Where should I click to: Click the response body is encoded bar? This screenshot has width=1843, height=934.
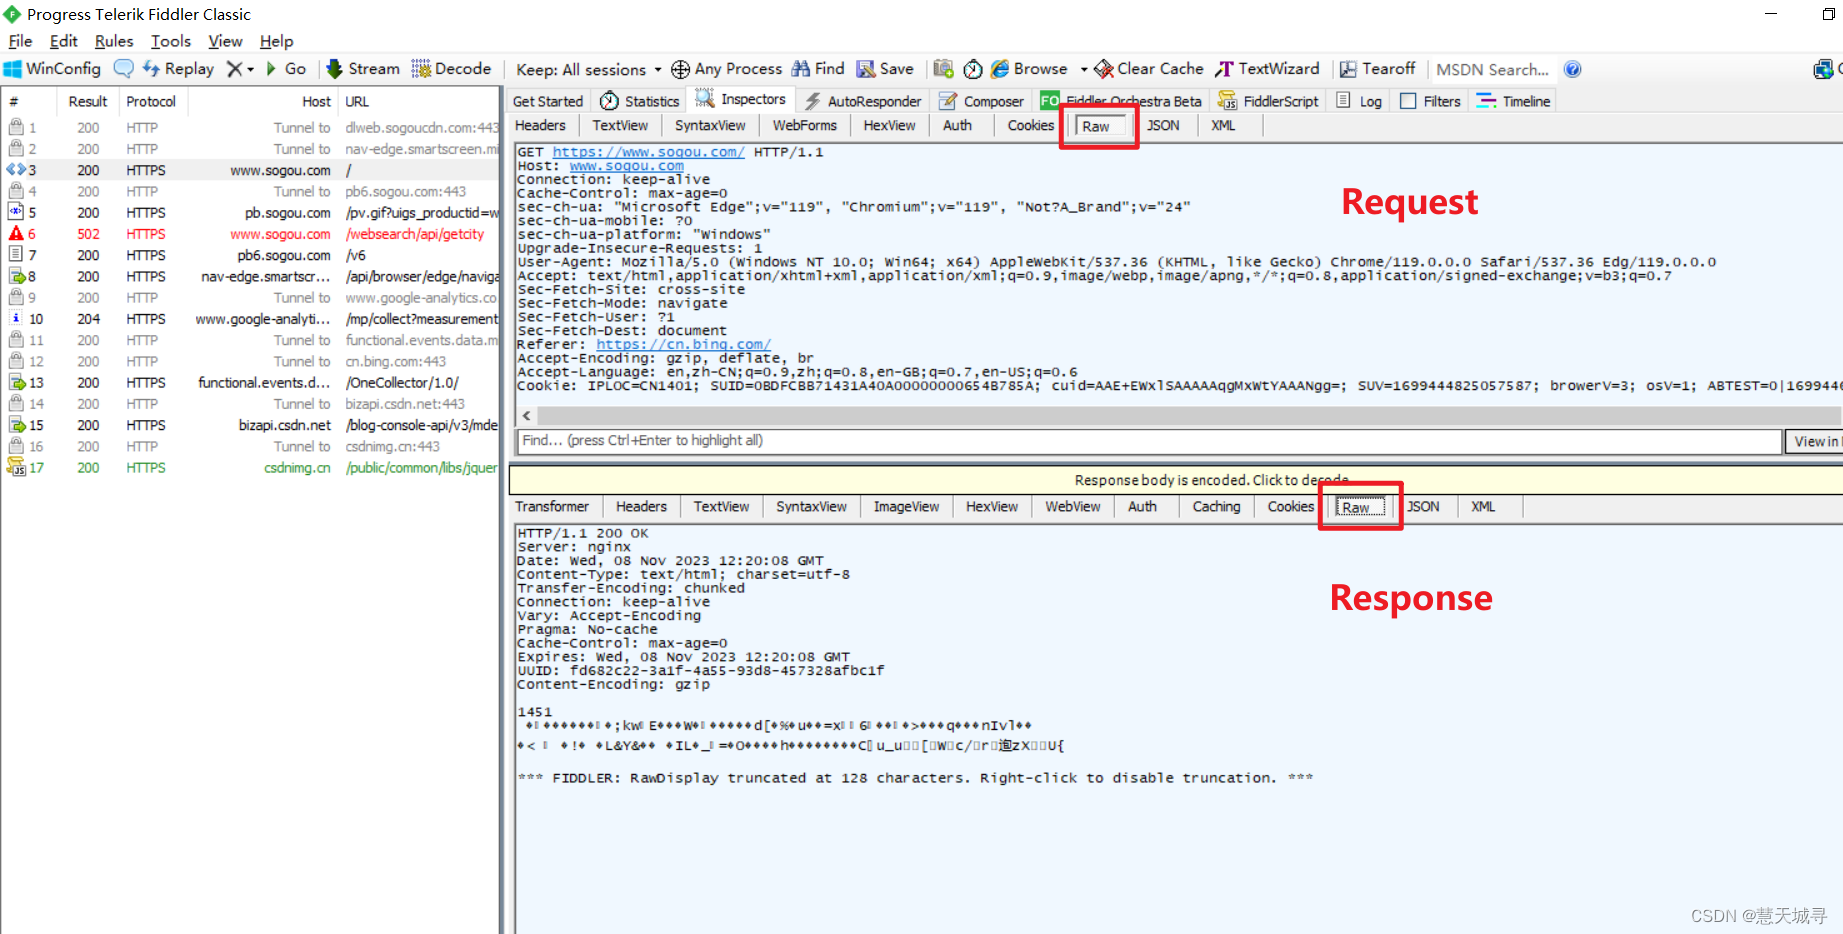(x=1176, y=480)
